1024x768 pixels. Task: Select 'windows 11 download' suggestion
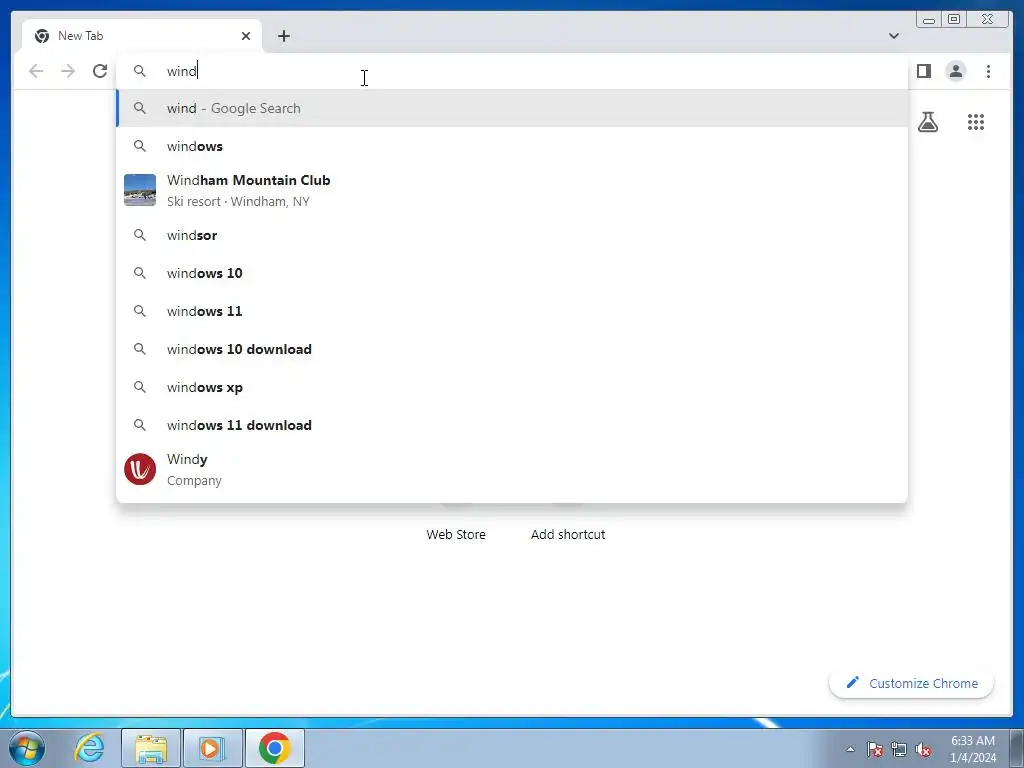[x=512, y=425]
